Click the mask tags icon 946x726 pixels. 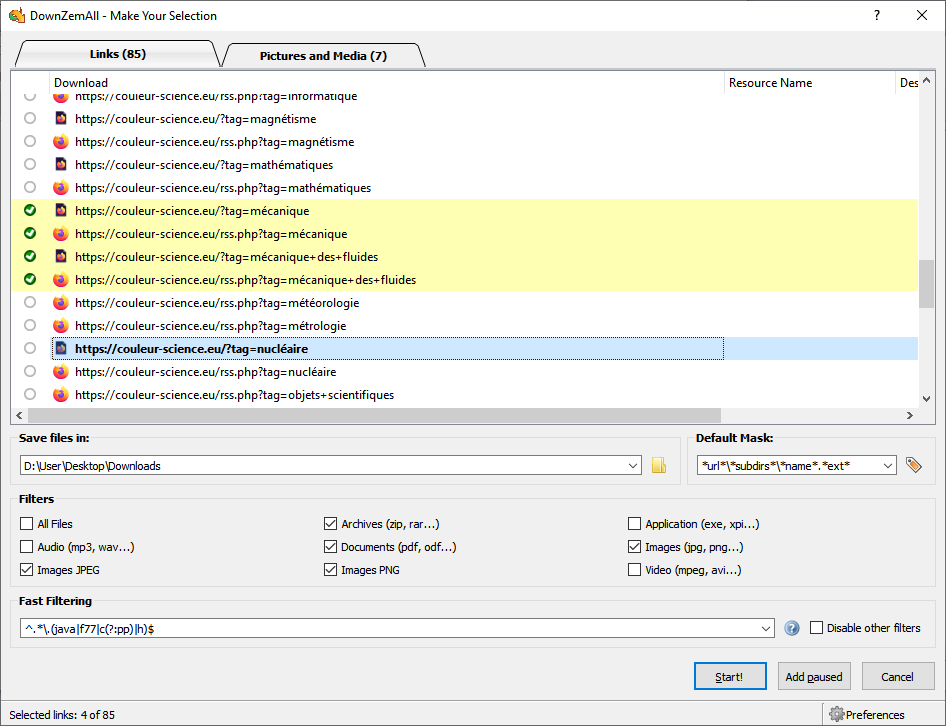click(x=913, y=465)
